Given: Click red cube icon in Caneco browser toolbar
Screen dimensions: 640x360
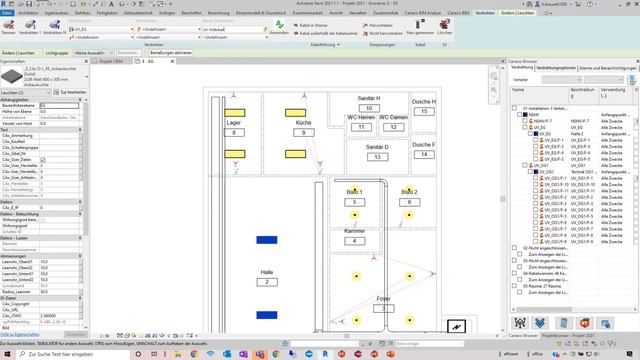Looking at the screenshot, I should pyautogui.click(x=584, y=323).
